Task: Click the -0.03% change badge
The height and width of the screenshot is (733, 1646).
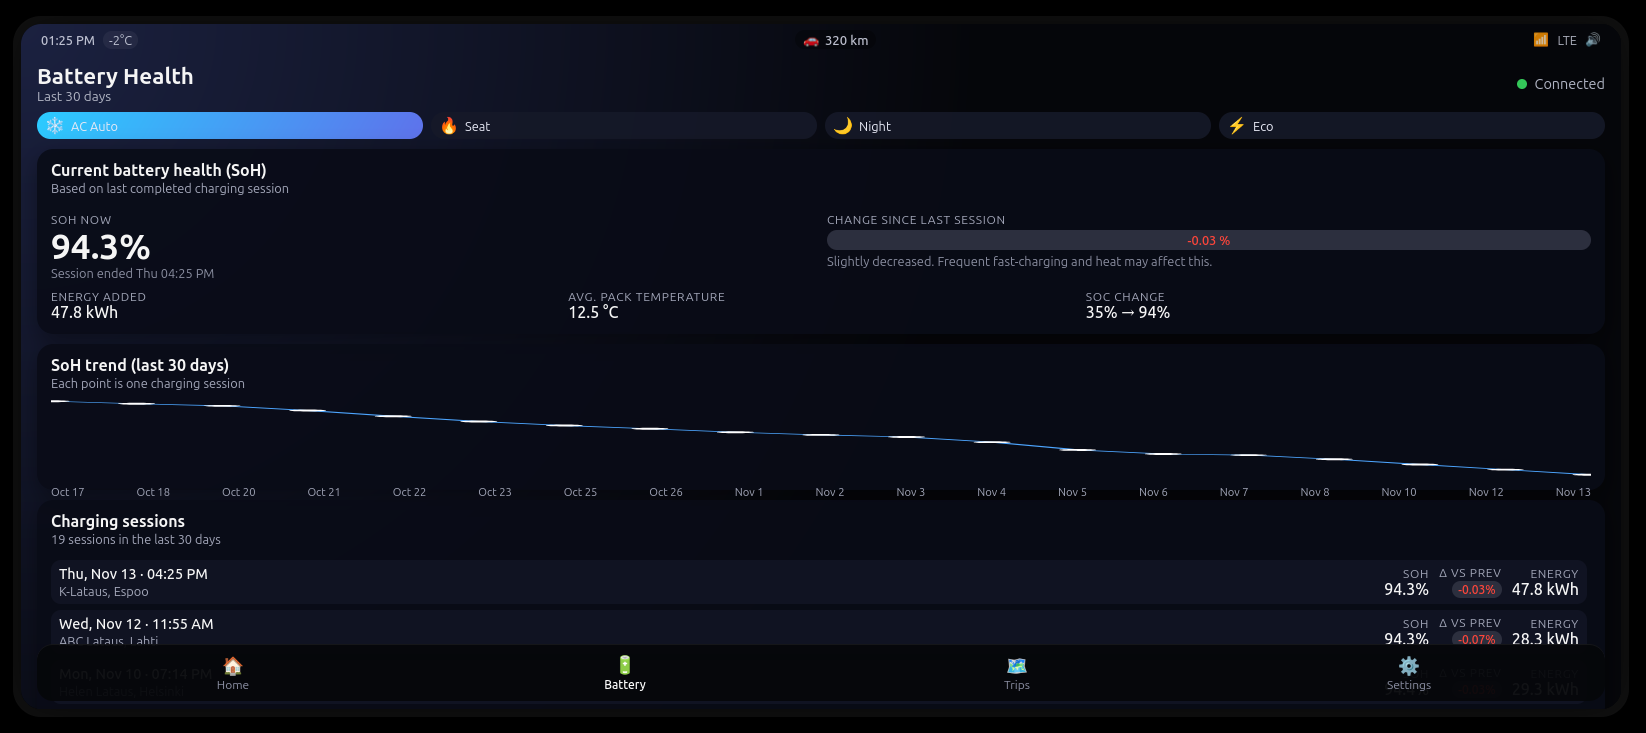Action: pyautogui.click(x=1476, y=590)
